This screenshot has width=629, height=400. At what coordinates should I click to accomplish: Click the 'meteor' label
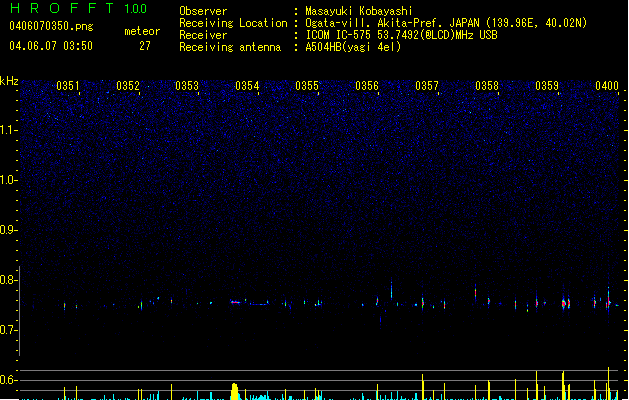point(142,31)
